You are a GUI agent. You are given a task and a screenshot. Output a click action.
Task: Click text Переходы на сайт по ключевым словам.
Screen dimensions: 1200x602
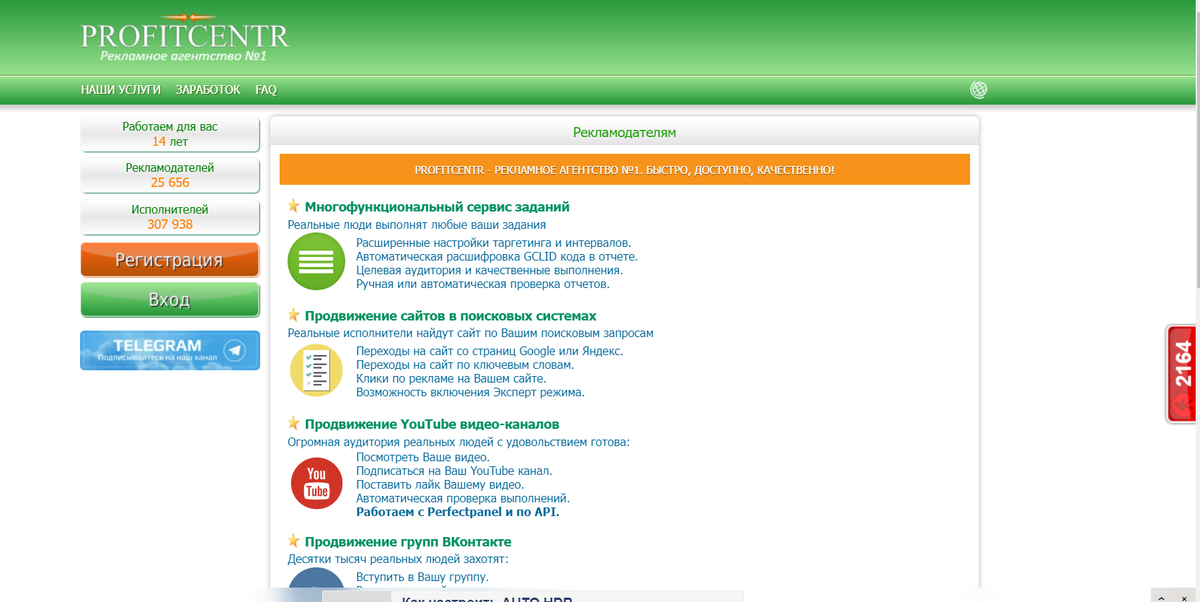(465, 365)
